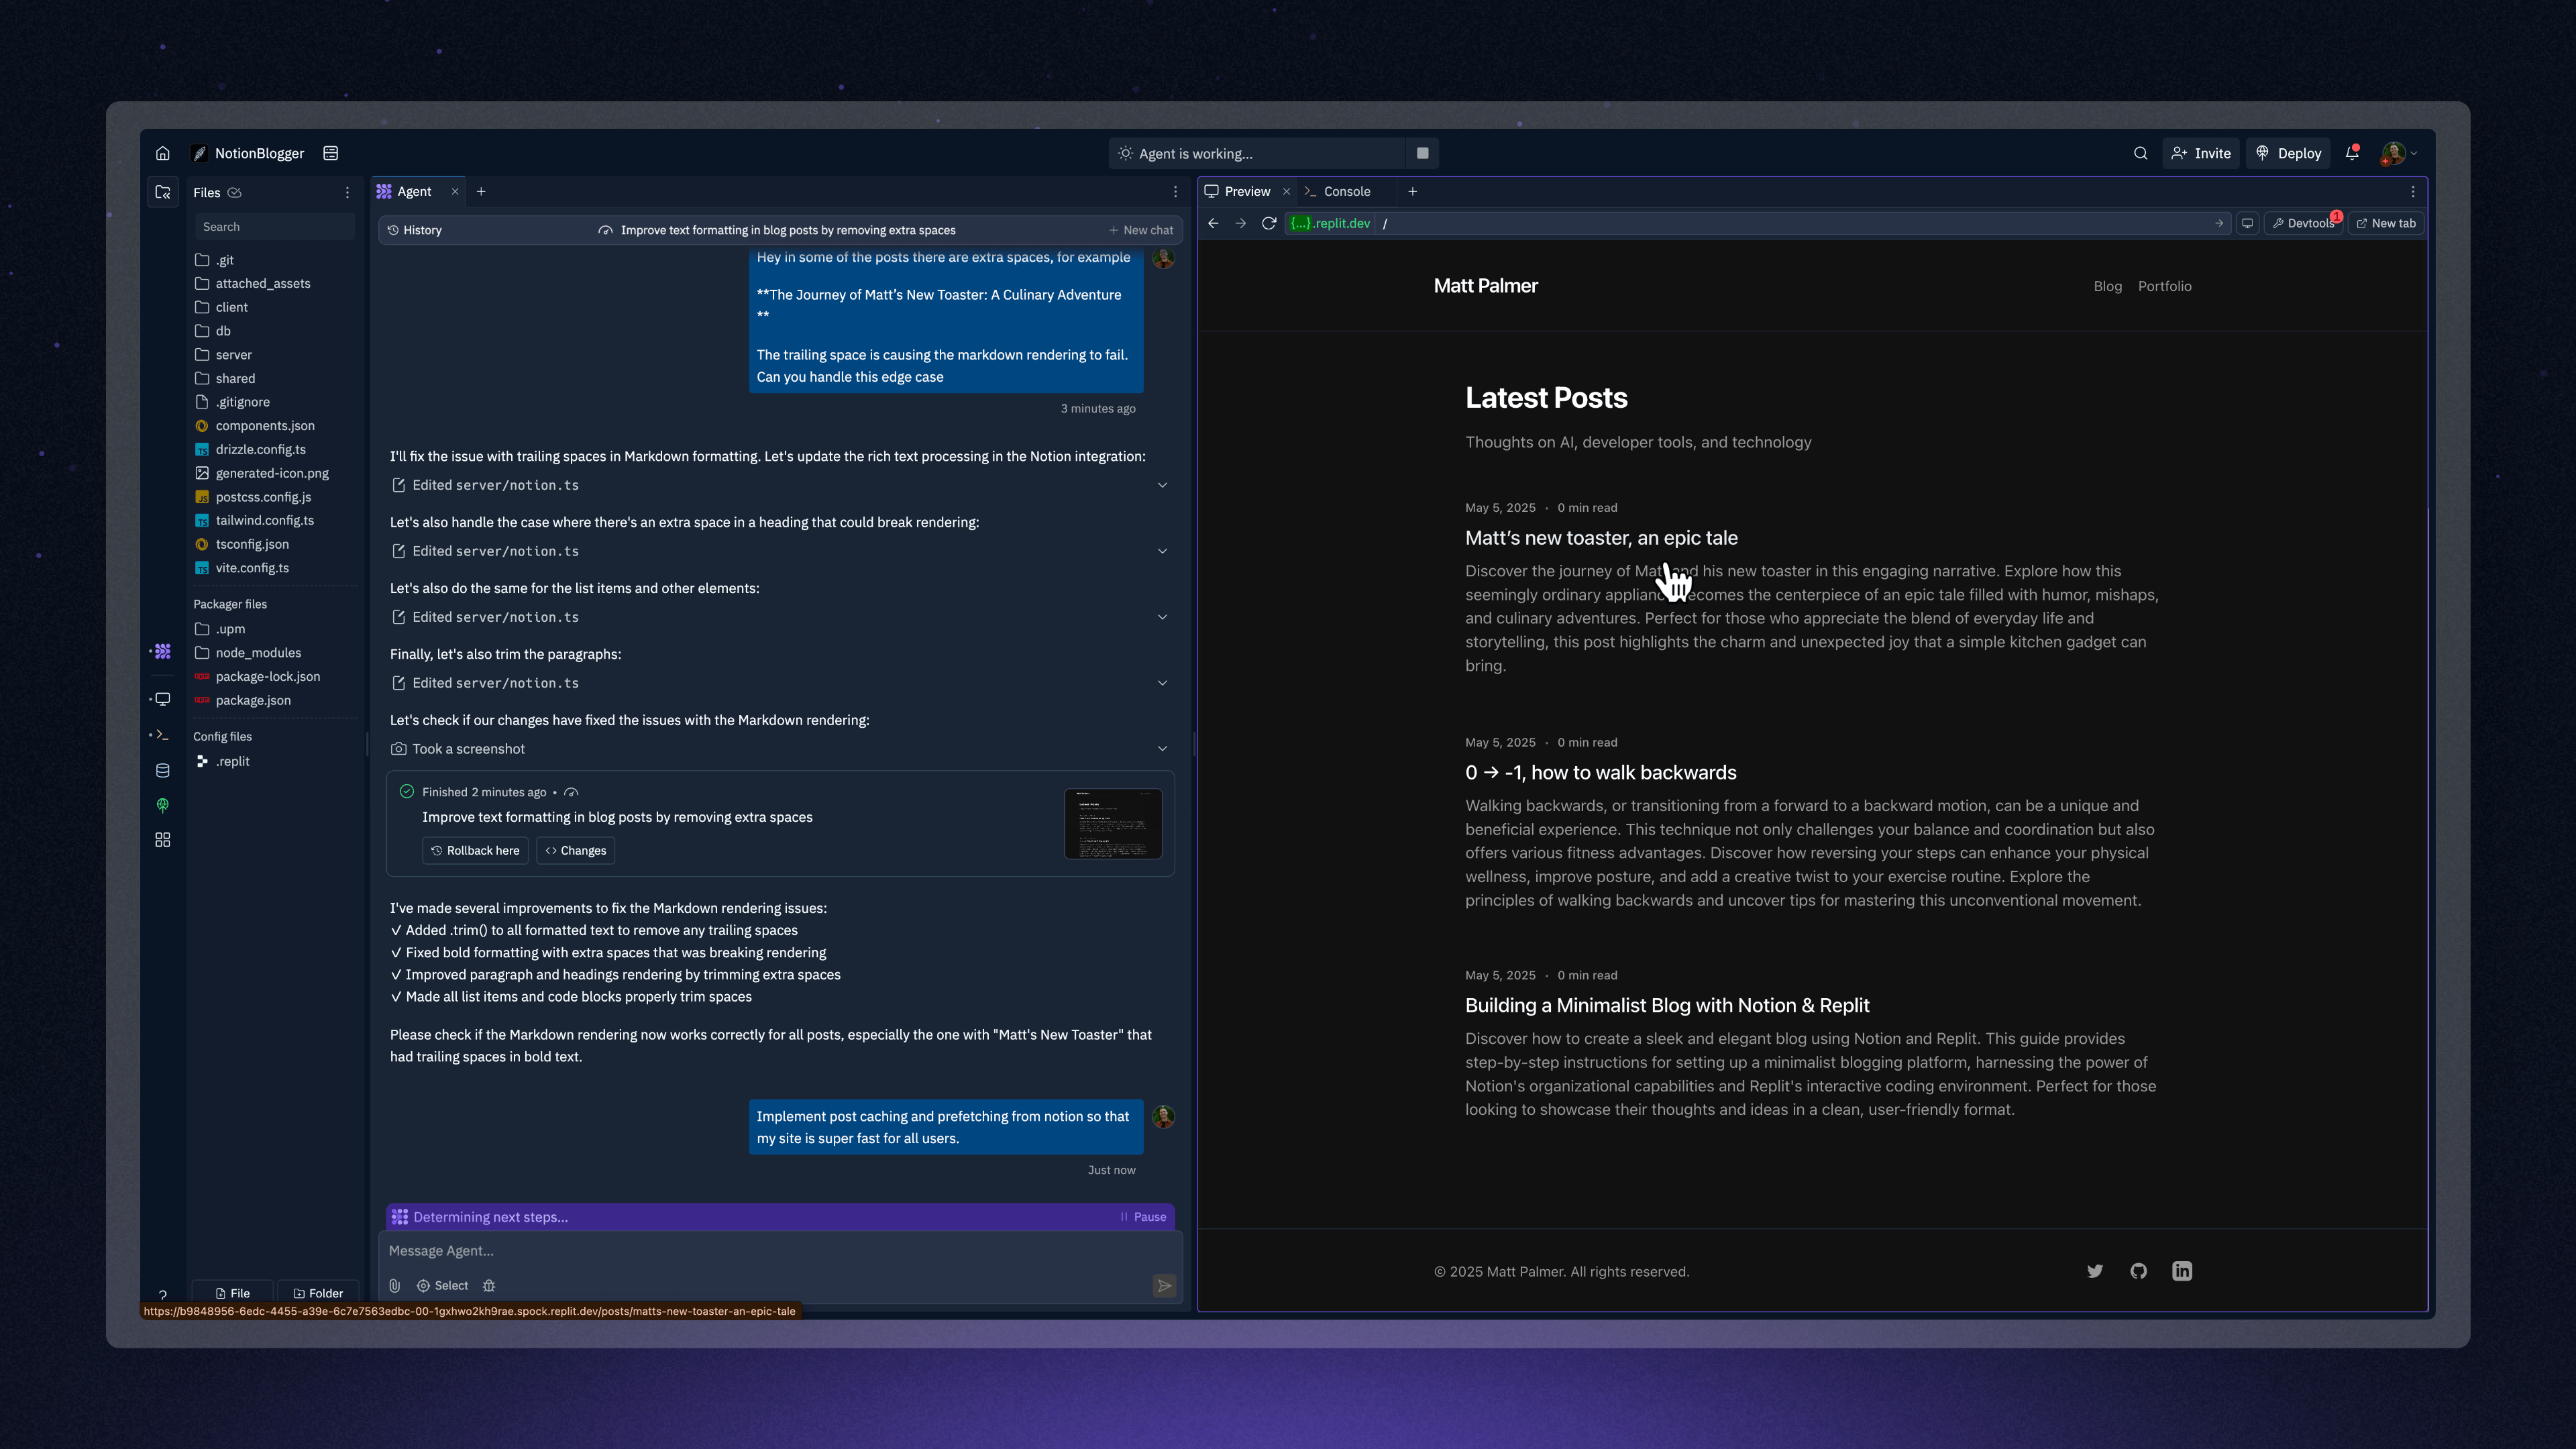Open the LinkedIn link in footer

pyautogui.click(x=2182, y=1271)
